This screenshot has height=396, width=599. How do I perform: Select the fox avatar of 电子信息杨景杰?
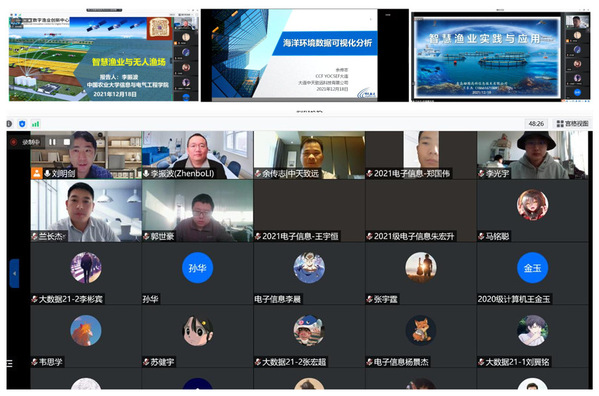421,330
